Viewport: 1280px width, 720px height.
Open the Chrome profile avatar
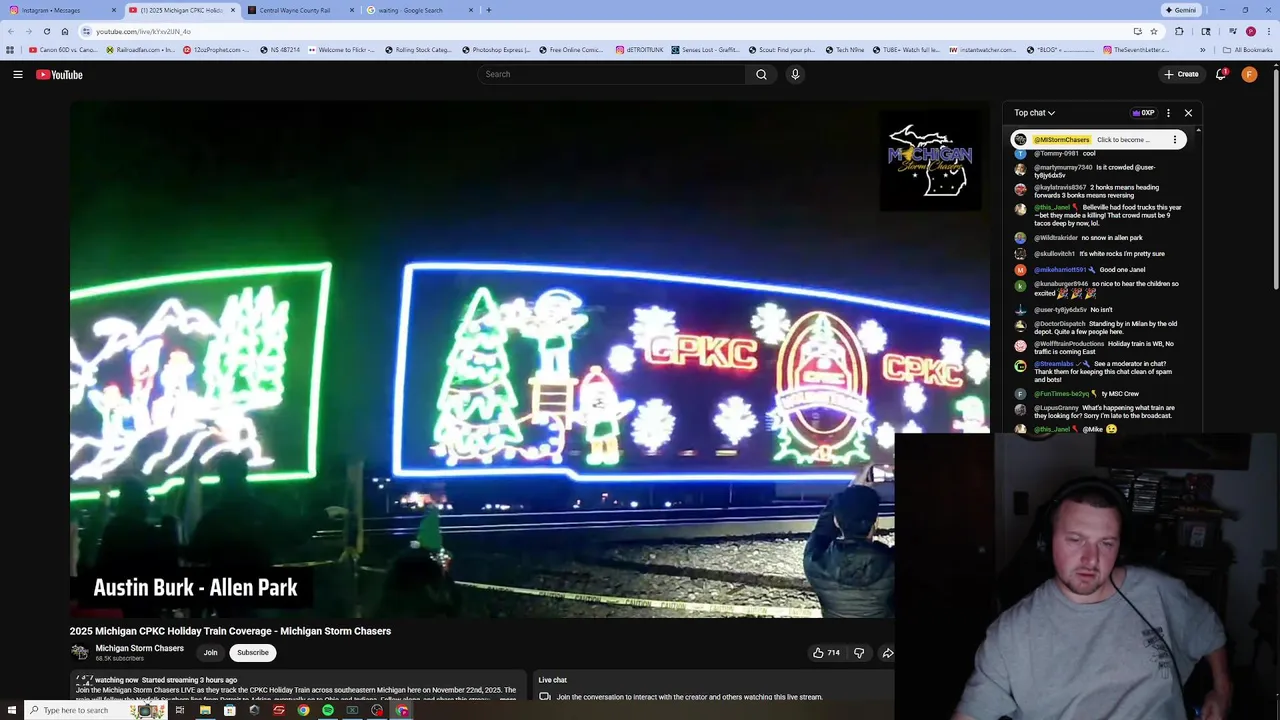[1251, 31]
